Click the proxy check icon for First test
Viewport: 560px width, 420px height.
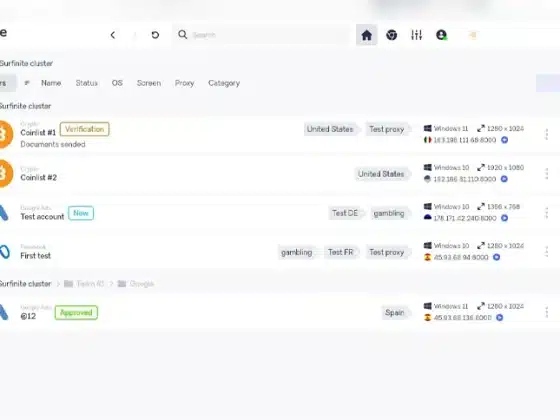(x=496, y=257)
